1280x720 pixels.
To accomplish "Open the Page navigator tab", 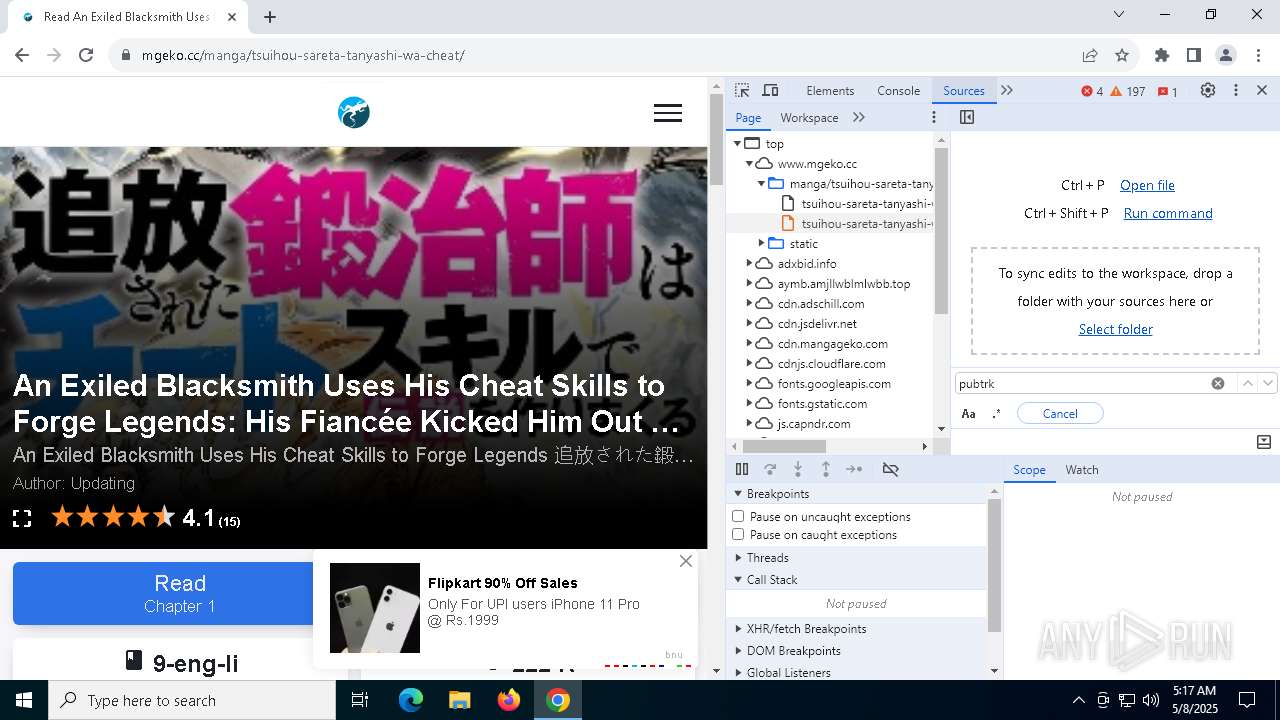I will point(748,117).
